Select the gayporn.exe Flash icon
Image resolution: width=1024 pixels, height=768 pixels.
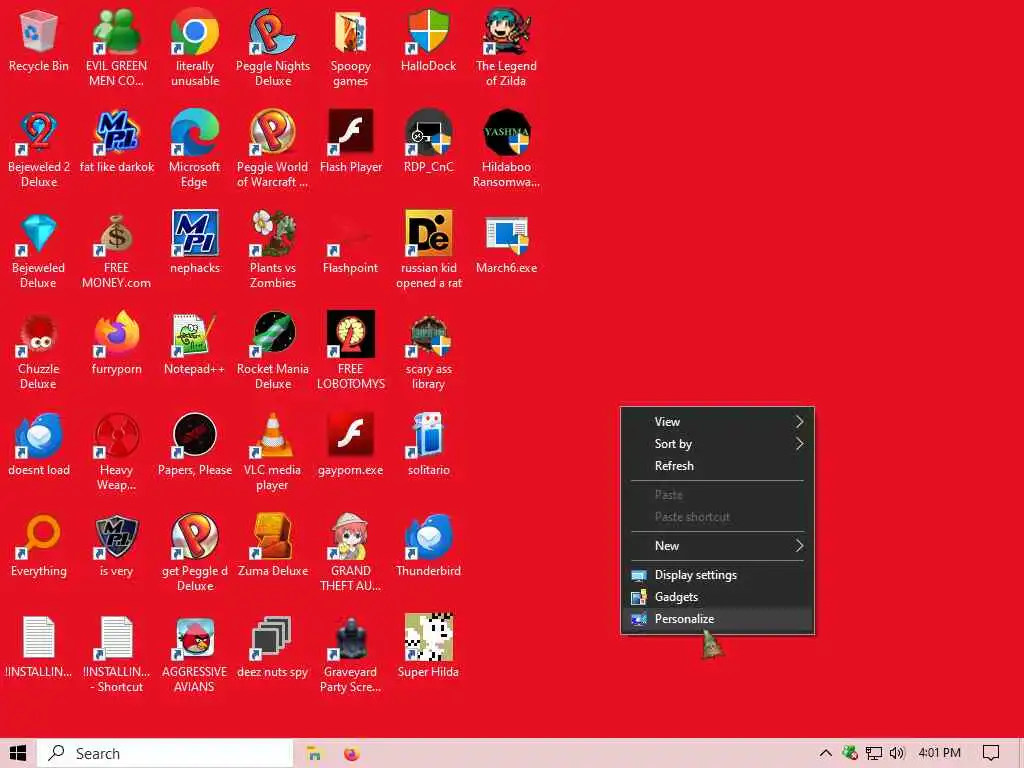coord(351,435)
